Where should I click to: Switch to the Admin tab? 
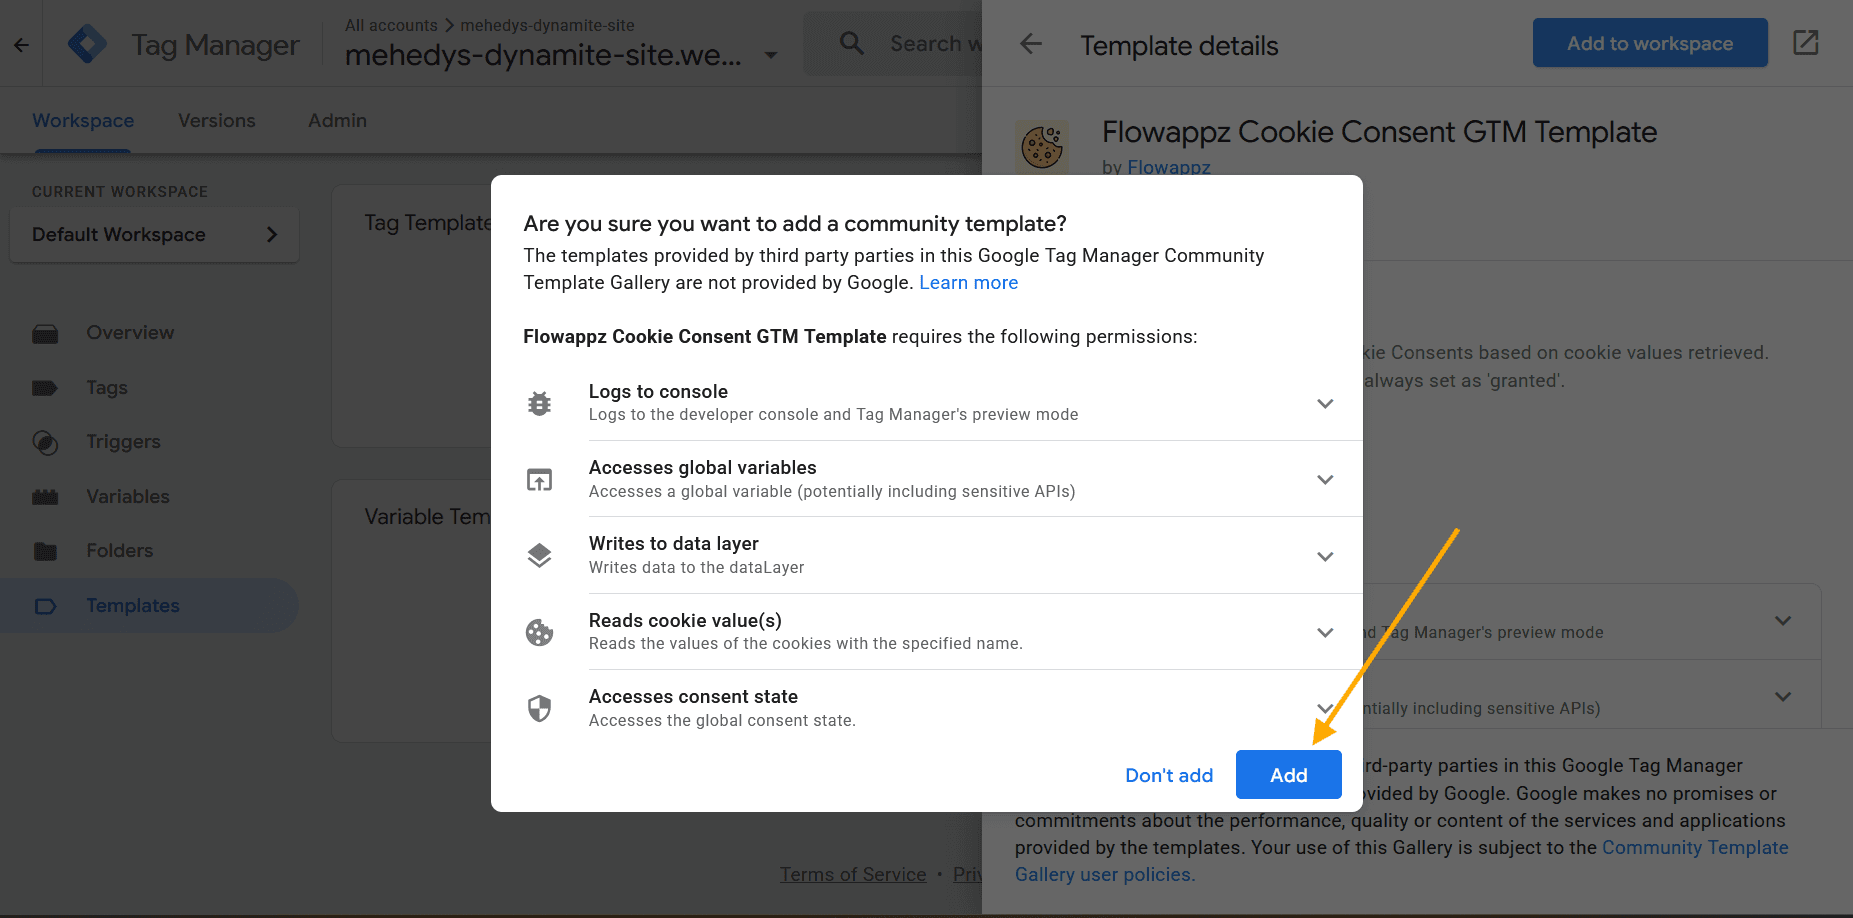click(x=337, y=120)
